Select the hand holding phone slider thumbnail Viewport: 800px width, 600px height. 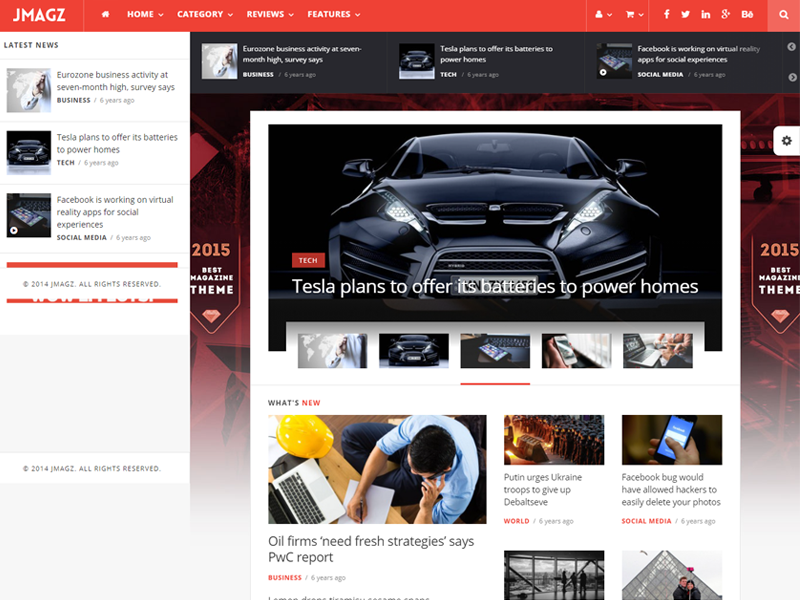click(x=577, y=351)
